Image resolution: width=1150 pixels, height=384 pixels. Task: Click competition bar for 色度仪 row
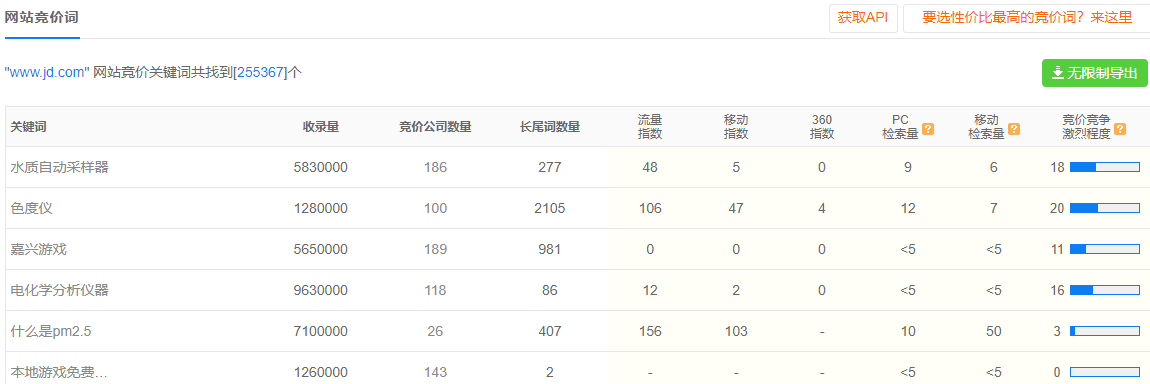(x=1105, y=208)
